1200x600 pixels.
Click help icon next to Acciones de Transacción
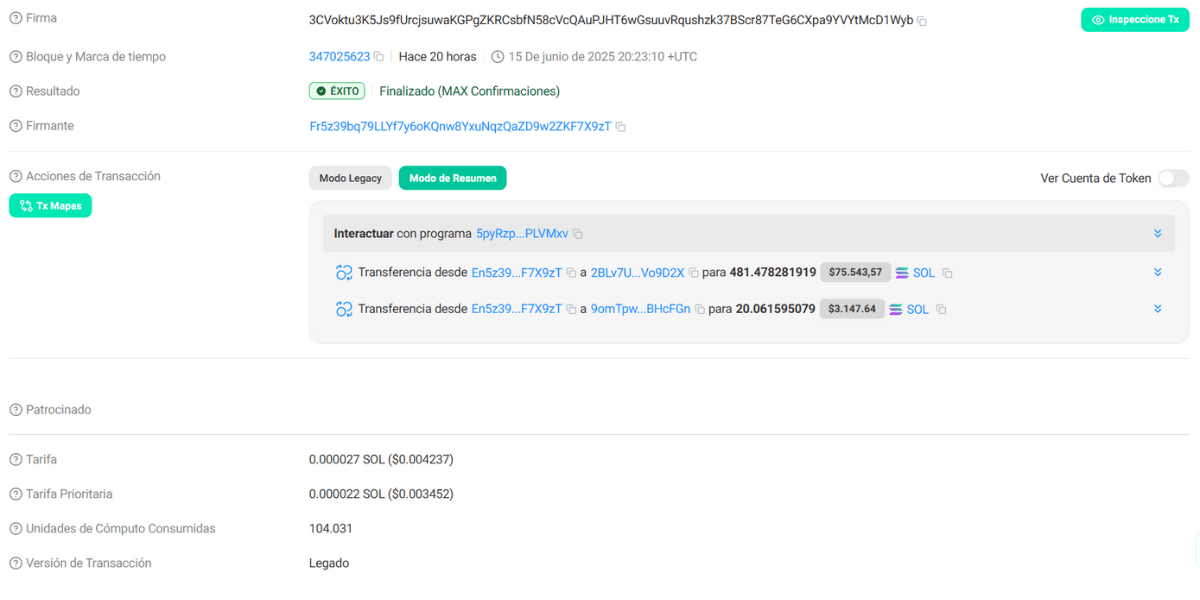[15, 176]
